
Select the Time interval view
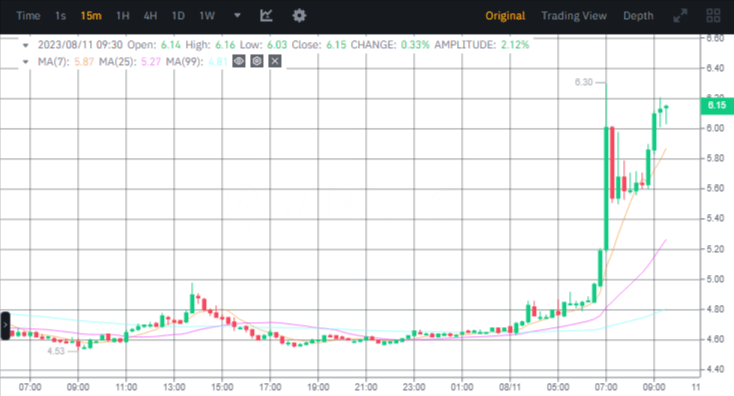pyautogui.click(x=28, y=16)
